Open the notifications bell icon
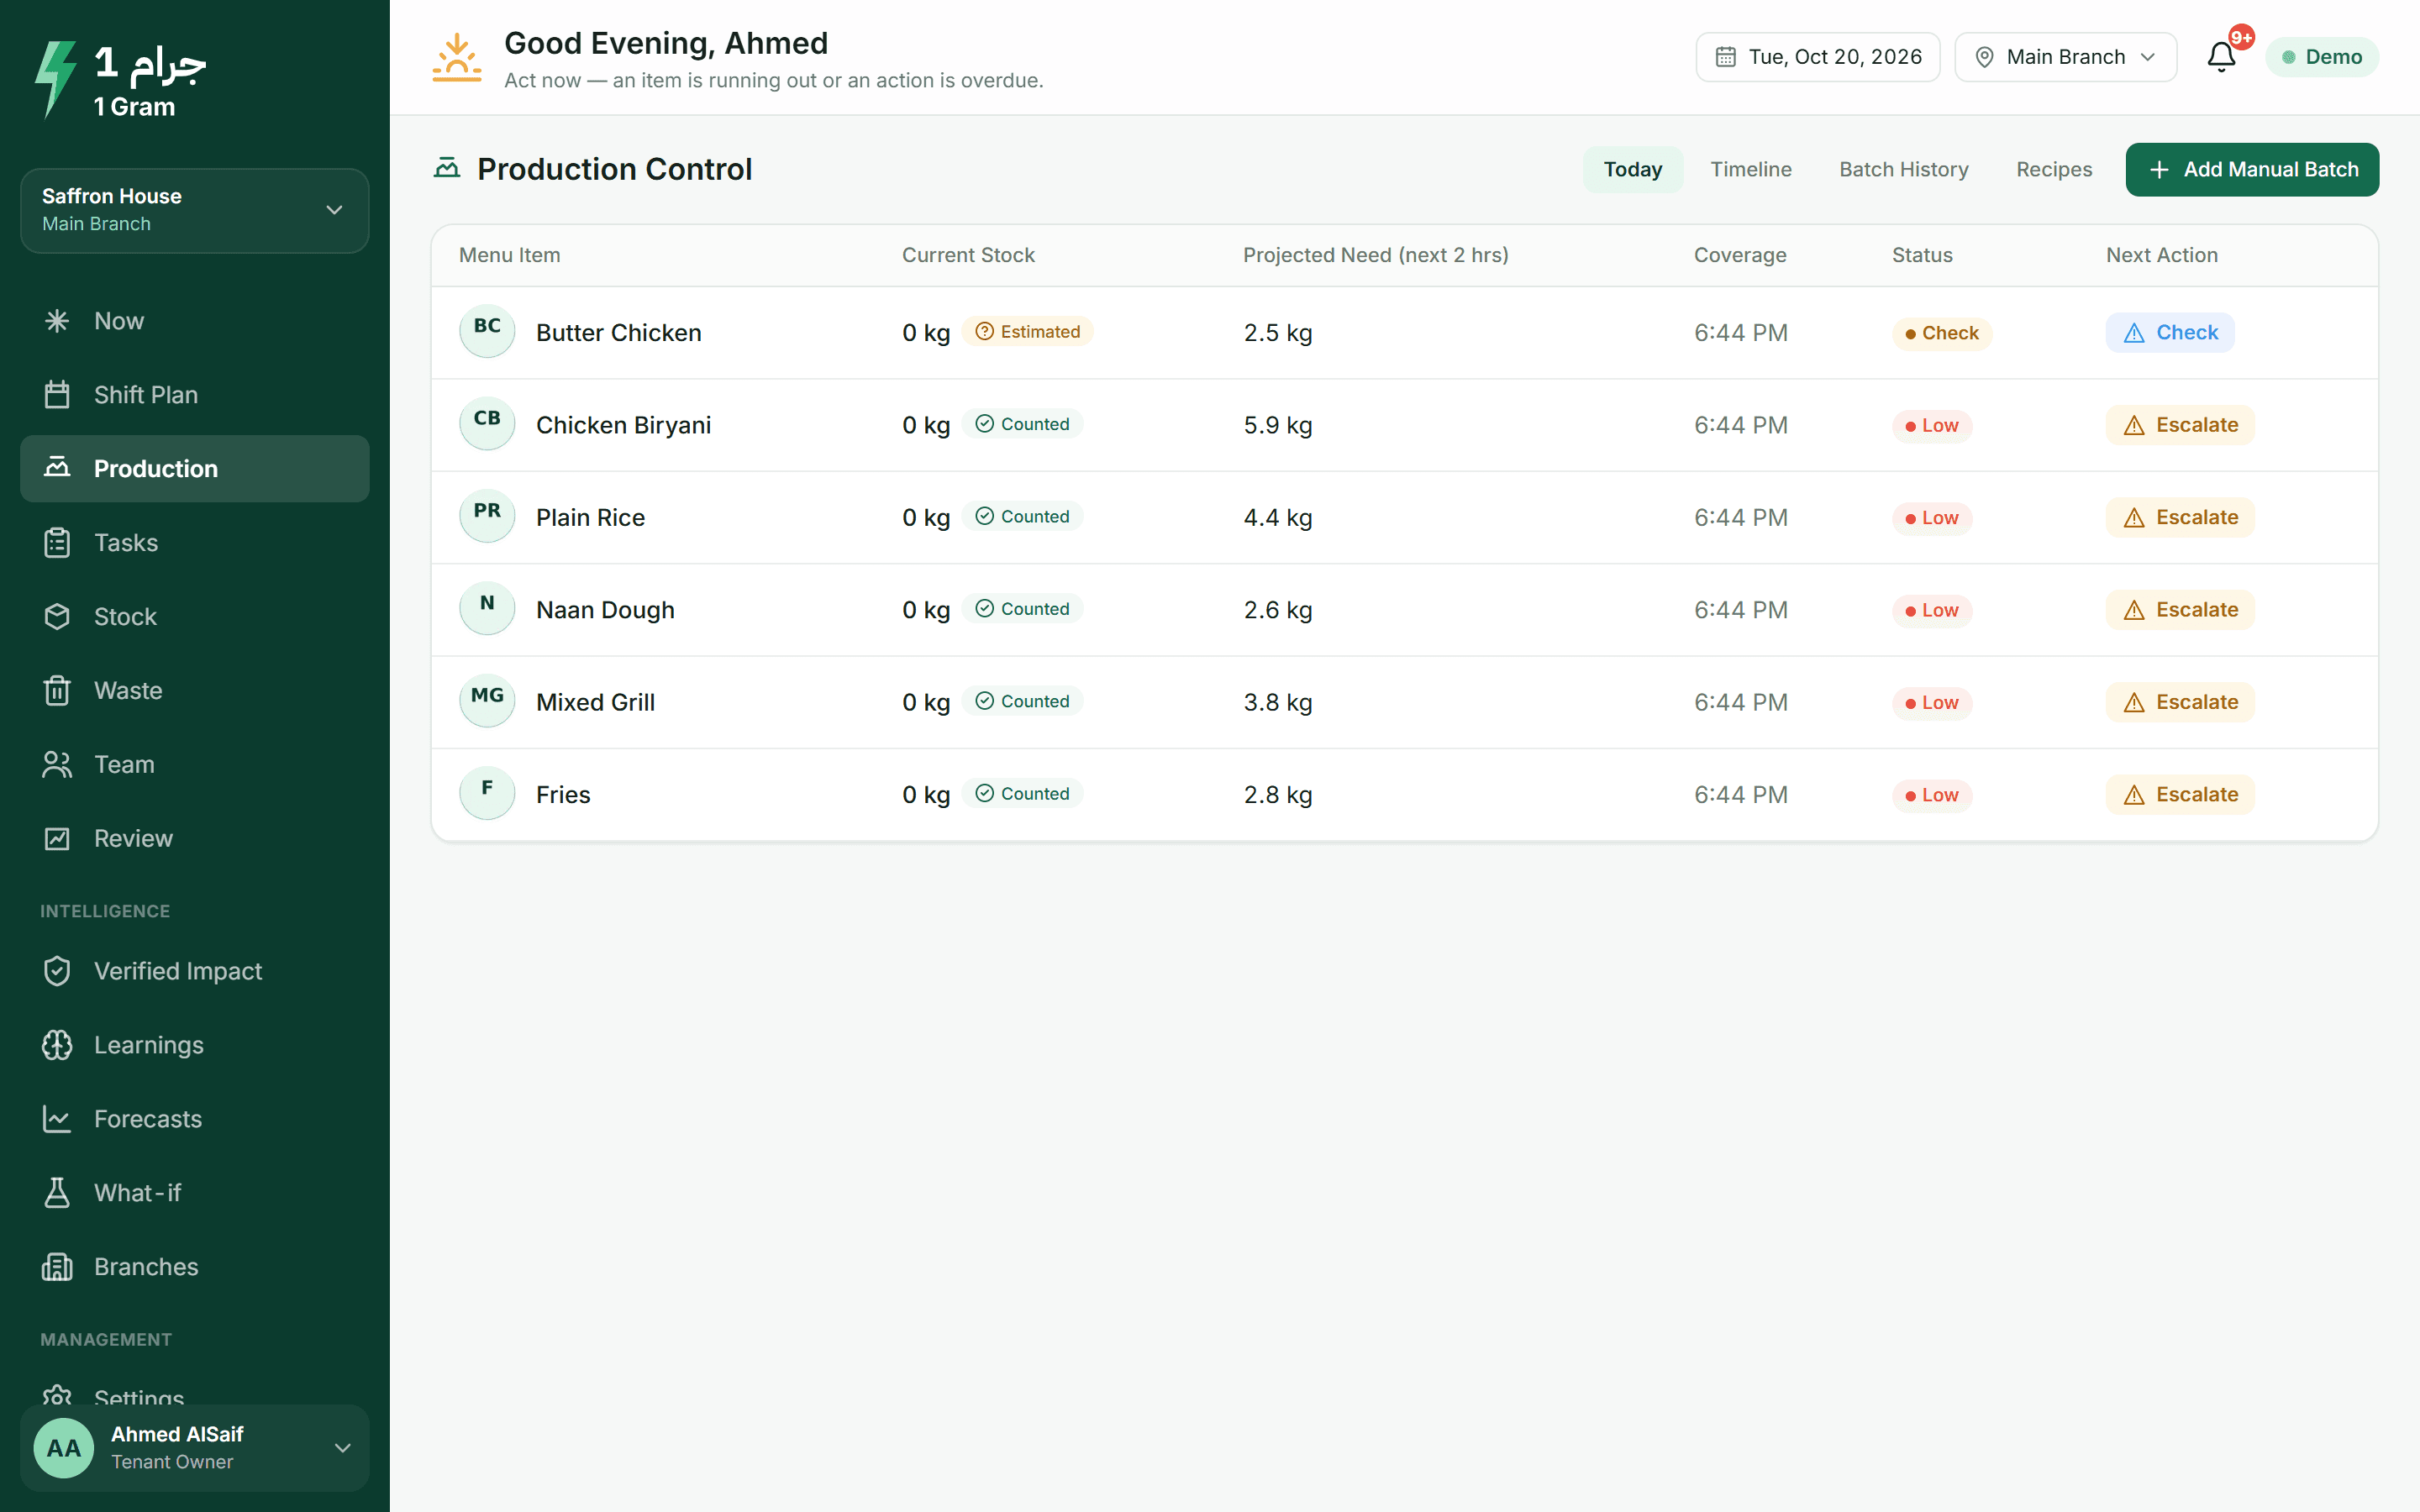Viewport: 2420px width, 1512px height. pyautogui.click(x=2221, y=57)
